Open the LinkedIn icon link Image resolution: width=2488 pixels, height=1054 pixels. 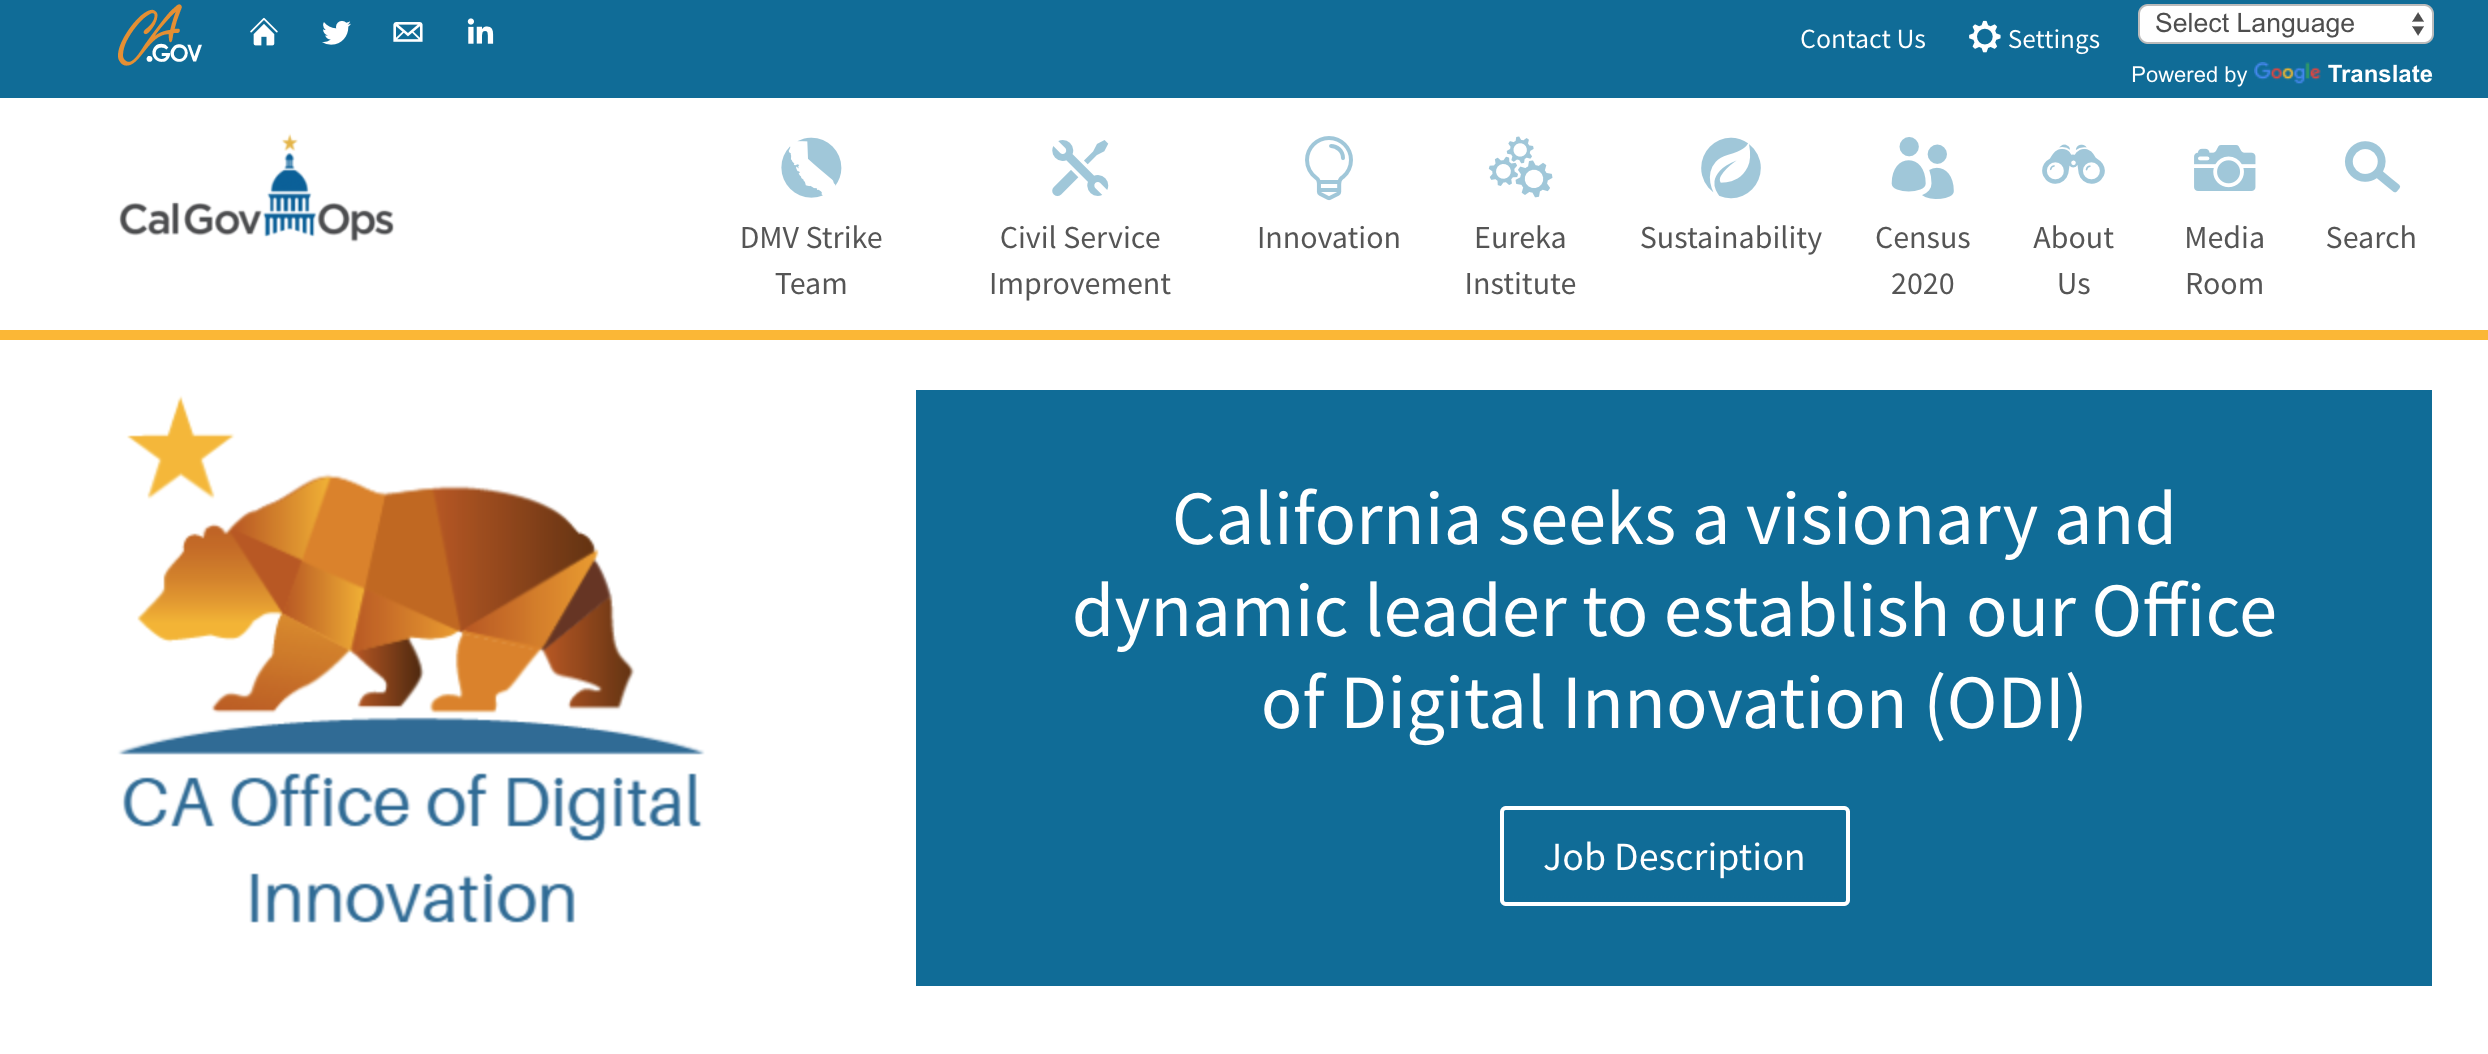click(480, 33)
